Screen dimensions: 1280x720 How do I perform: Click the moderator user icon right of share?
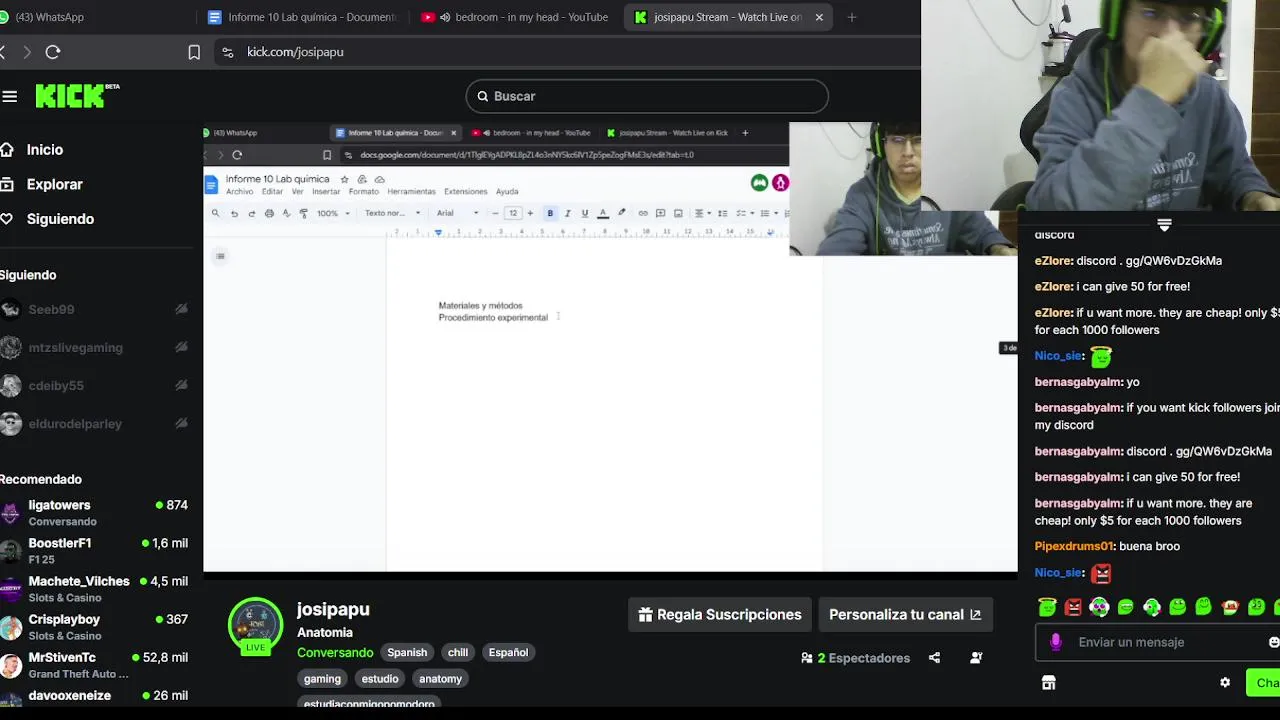click(x=976, y=658)
